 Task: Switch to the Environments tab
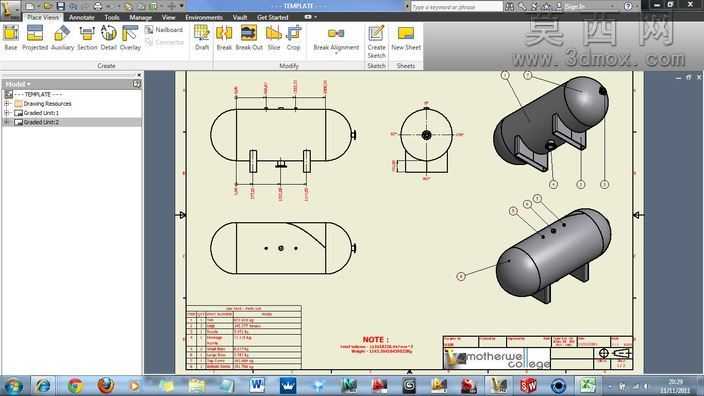tap(204, 17)
